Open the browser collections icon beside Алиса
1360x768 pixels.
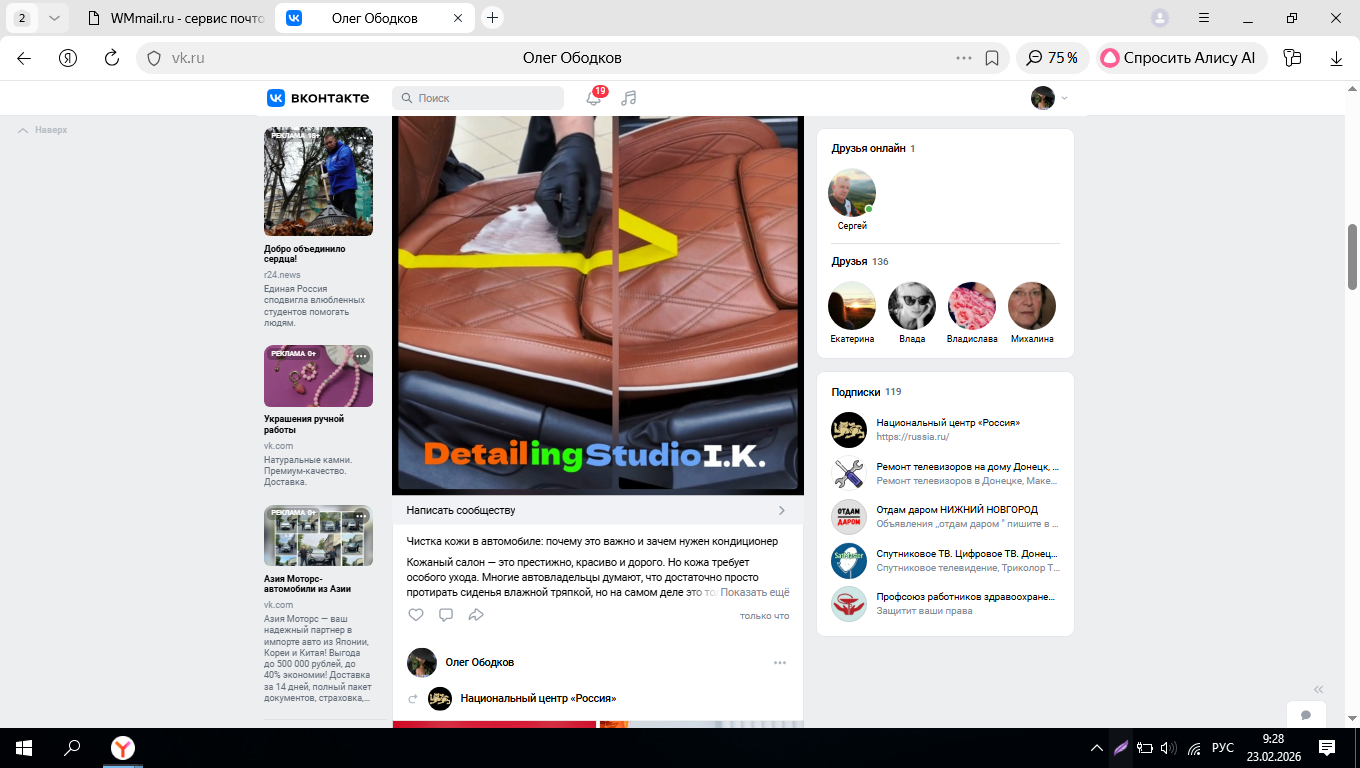[x=1292, y=58]
